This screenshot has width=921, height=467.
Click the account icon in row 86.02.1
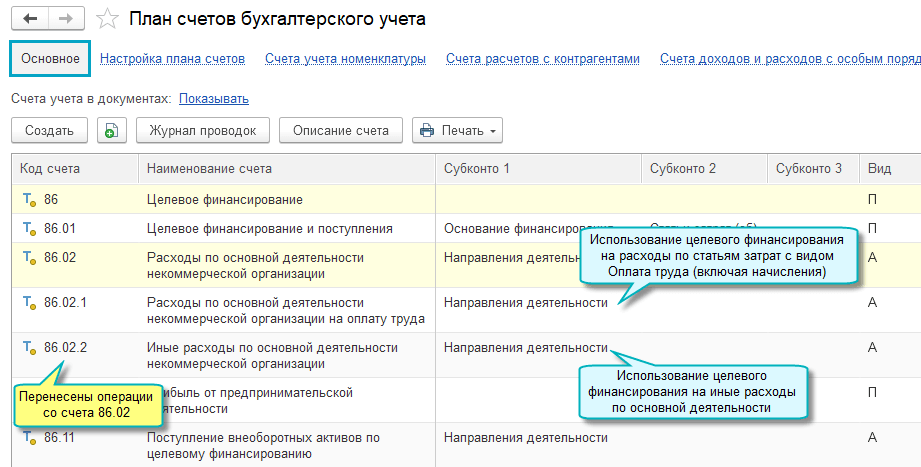click(x=29, y=302)
